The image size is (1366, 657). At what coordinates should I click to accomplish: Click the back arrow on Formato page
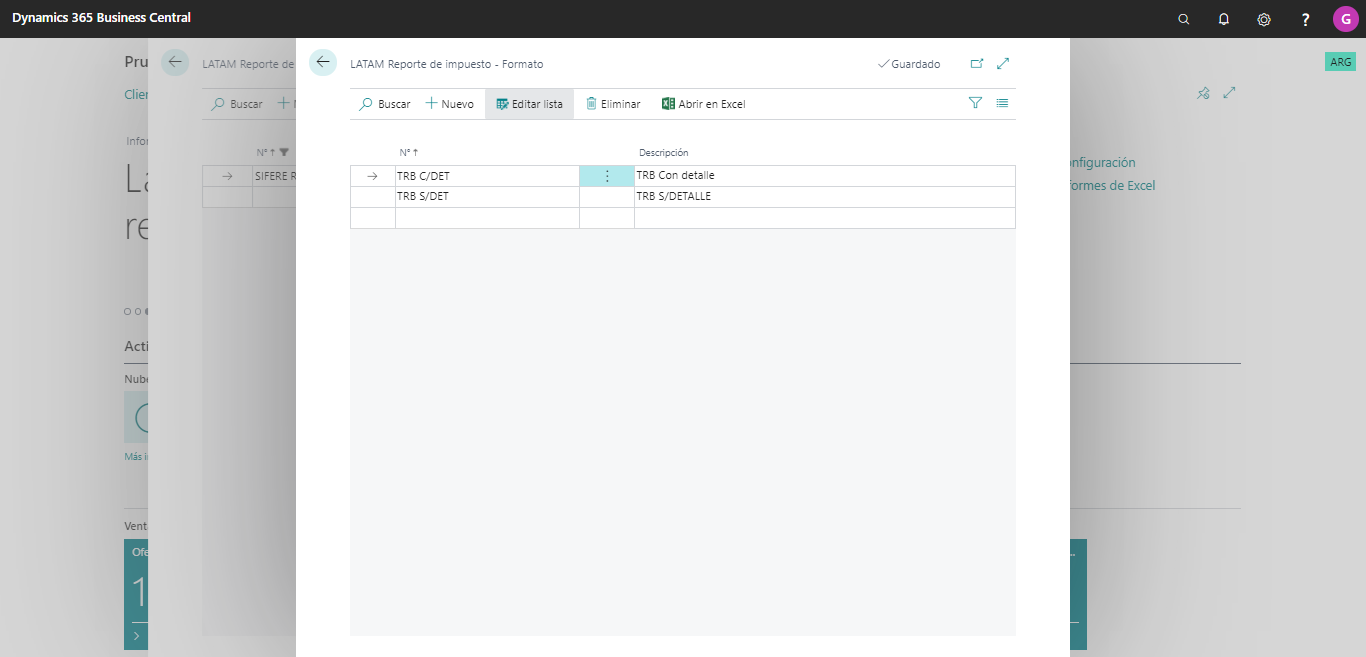(323, 62)
